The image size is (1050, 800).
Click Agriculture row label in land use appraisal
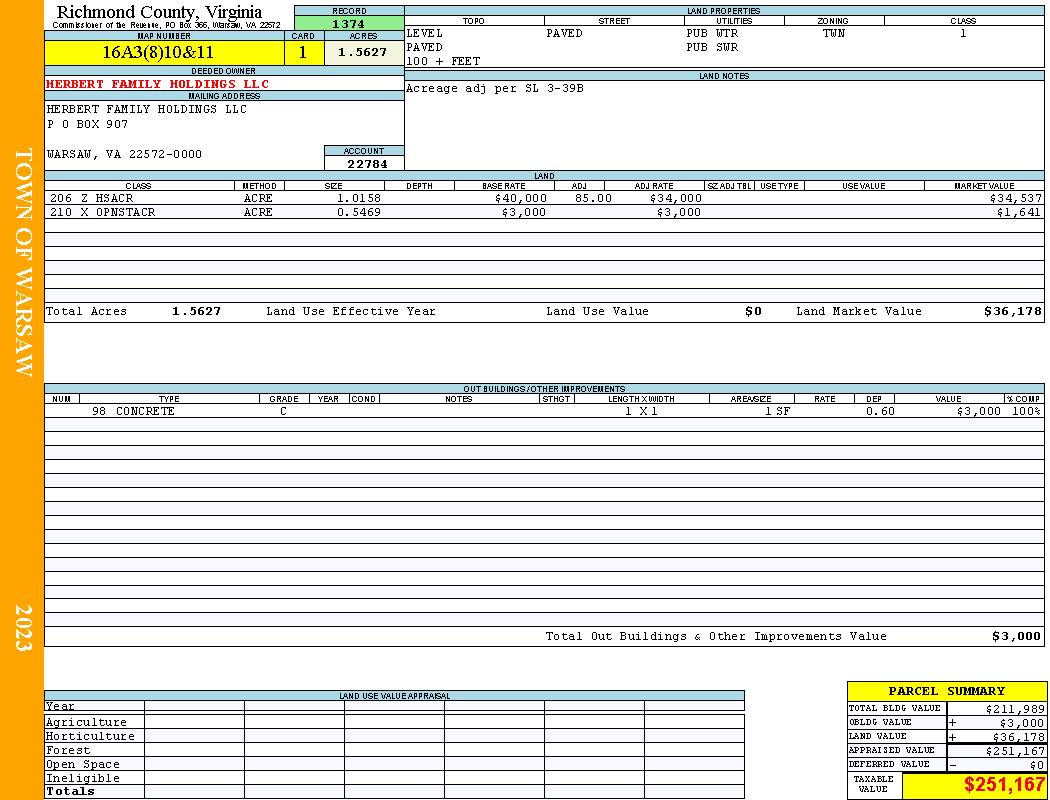tap(86, 722)
